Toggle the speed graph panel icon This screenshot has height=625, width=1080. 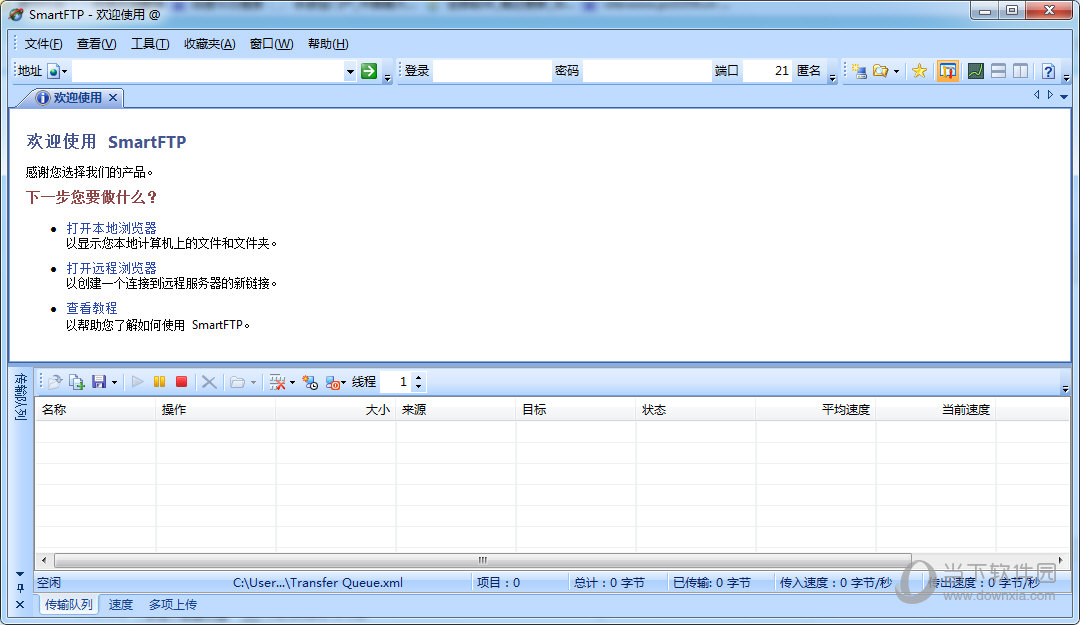pyautogui.click(x=975, y=71)
